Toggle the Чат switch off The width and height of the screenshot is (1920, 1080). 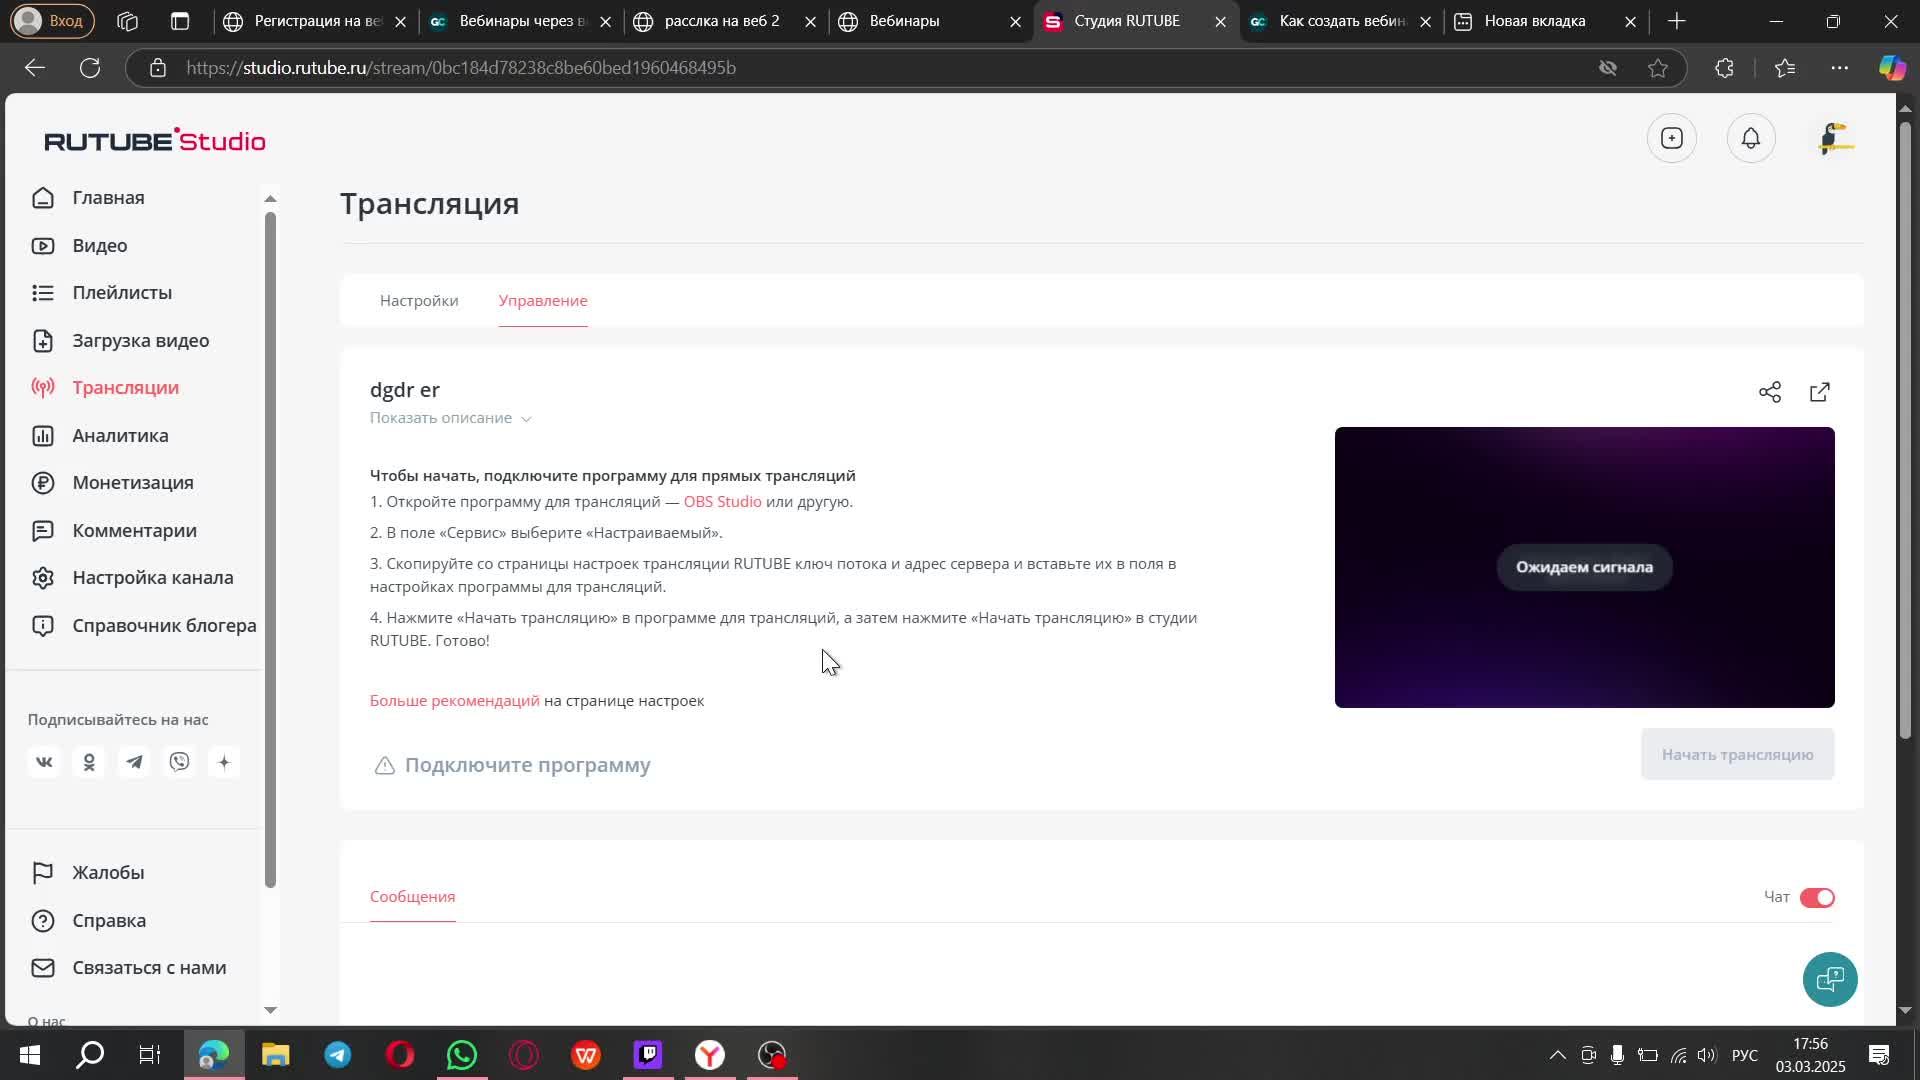point(1817,897)
